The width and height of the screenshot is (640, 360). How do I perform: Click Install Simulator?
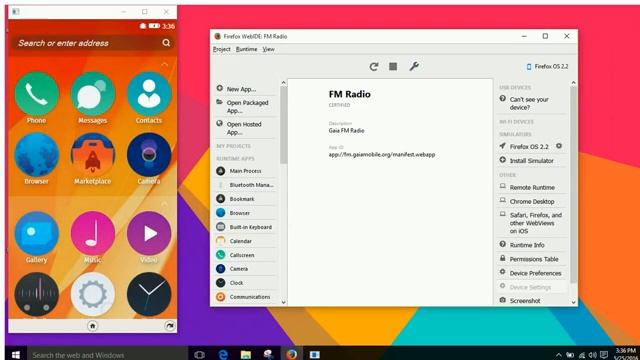click(531, 160)
